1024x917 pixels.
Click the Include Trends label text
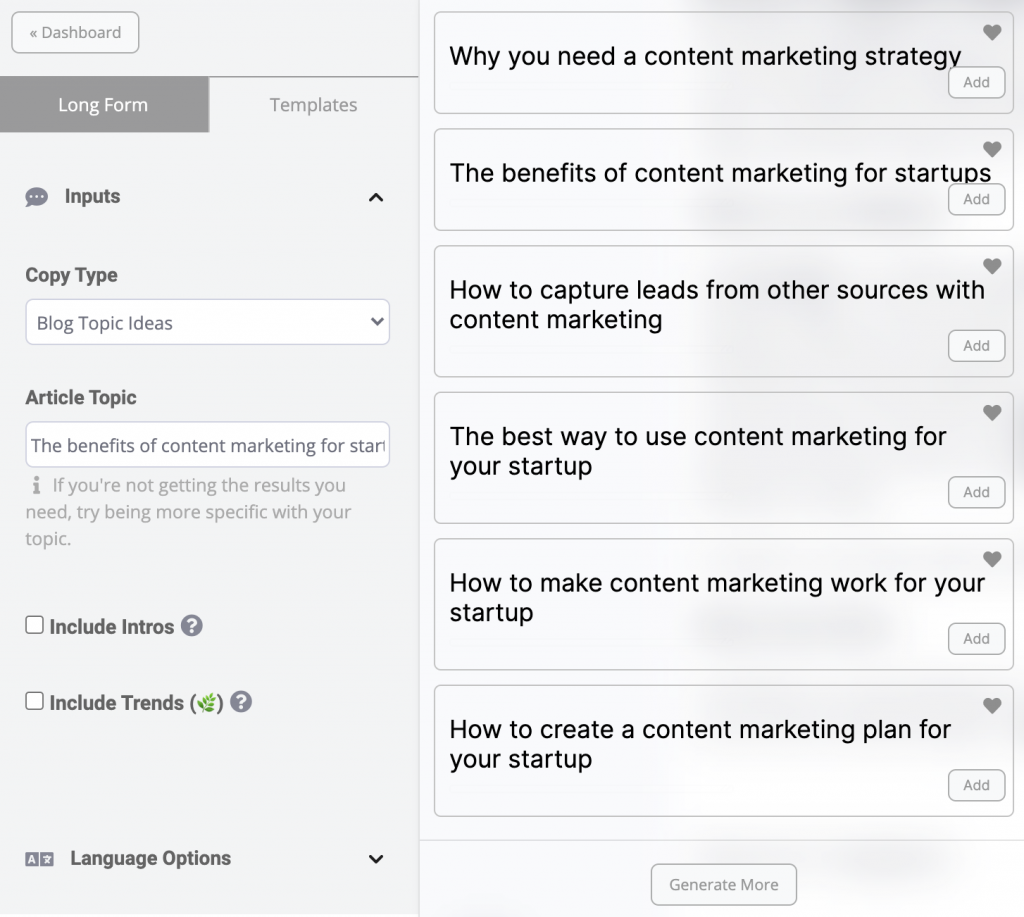click(x=136, y=703)
